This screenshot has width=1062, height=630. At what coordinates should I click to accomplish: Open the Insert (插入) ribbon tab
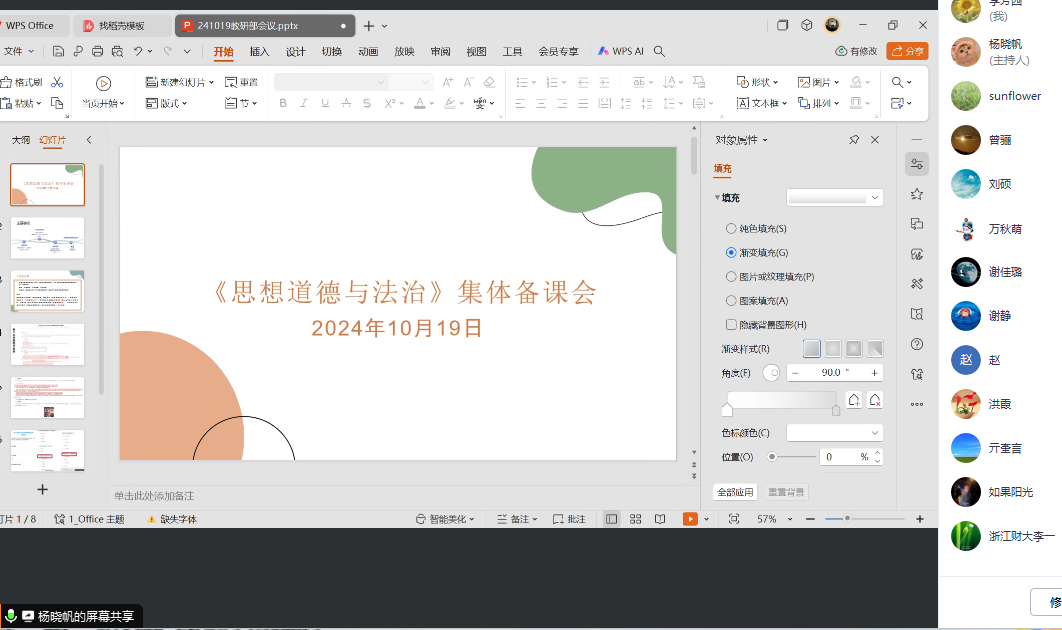tap(259, 52)
